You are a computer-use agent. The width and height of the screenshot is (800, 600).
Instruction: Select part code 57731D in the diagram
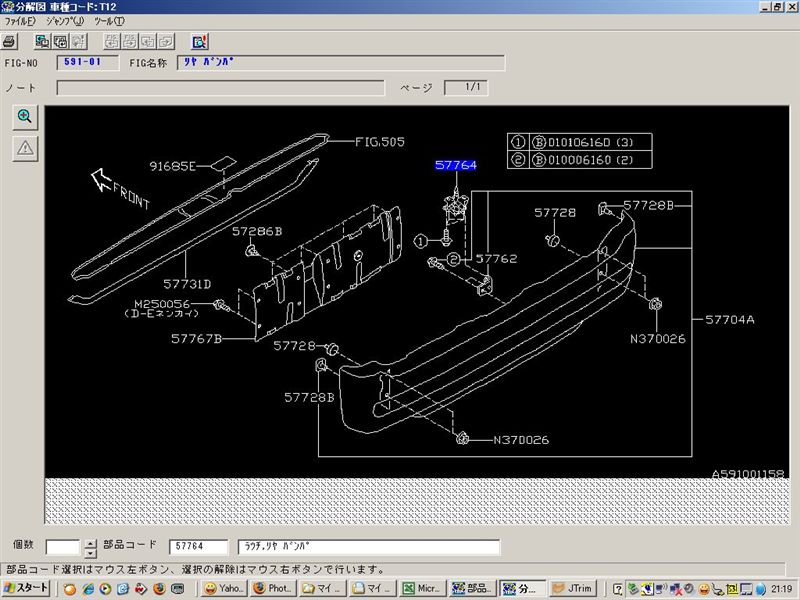tap(187, 284)
